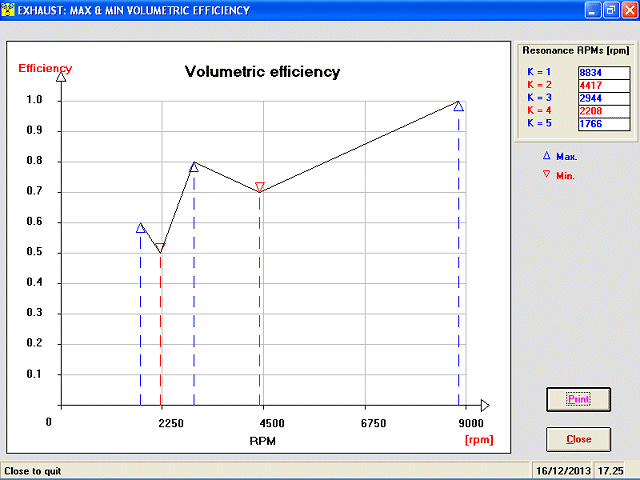Screen dimensions: 640x480
Task: Click the 2250 x-axis value
Action: (171, 423)
